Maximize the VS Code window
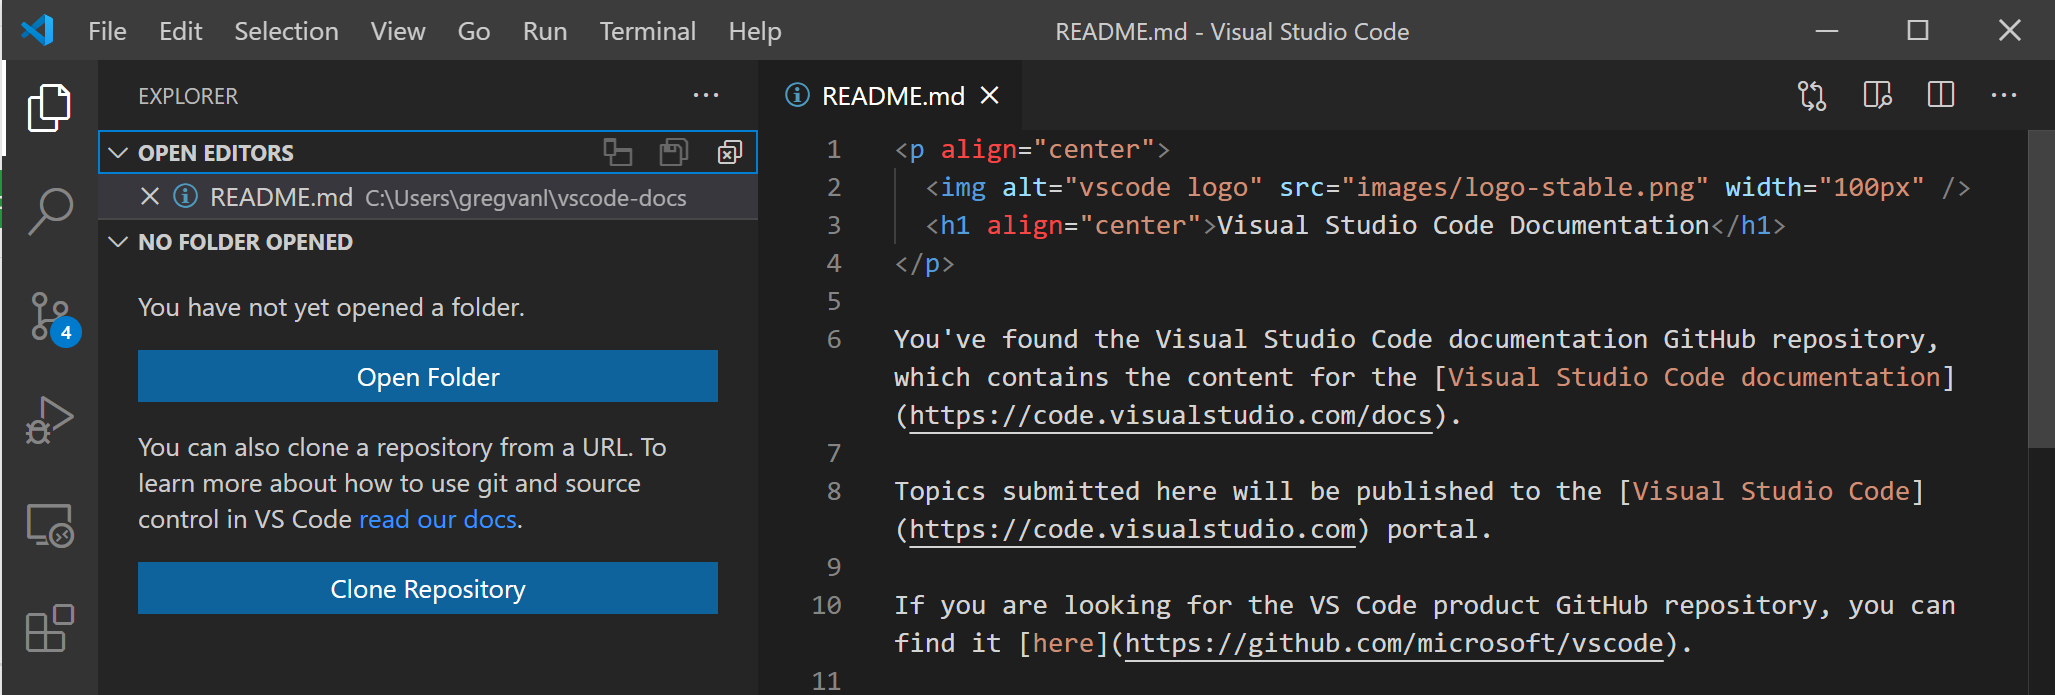This screenshot has height=695, width=2055. point(1918,31)
